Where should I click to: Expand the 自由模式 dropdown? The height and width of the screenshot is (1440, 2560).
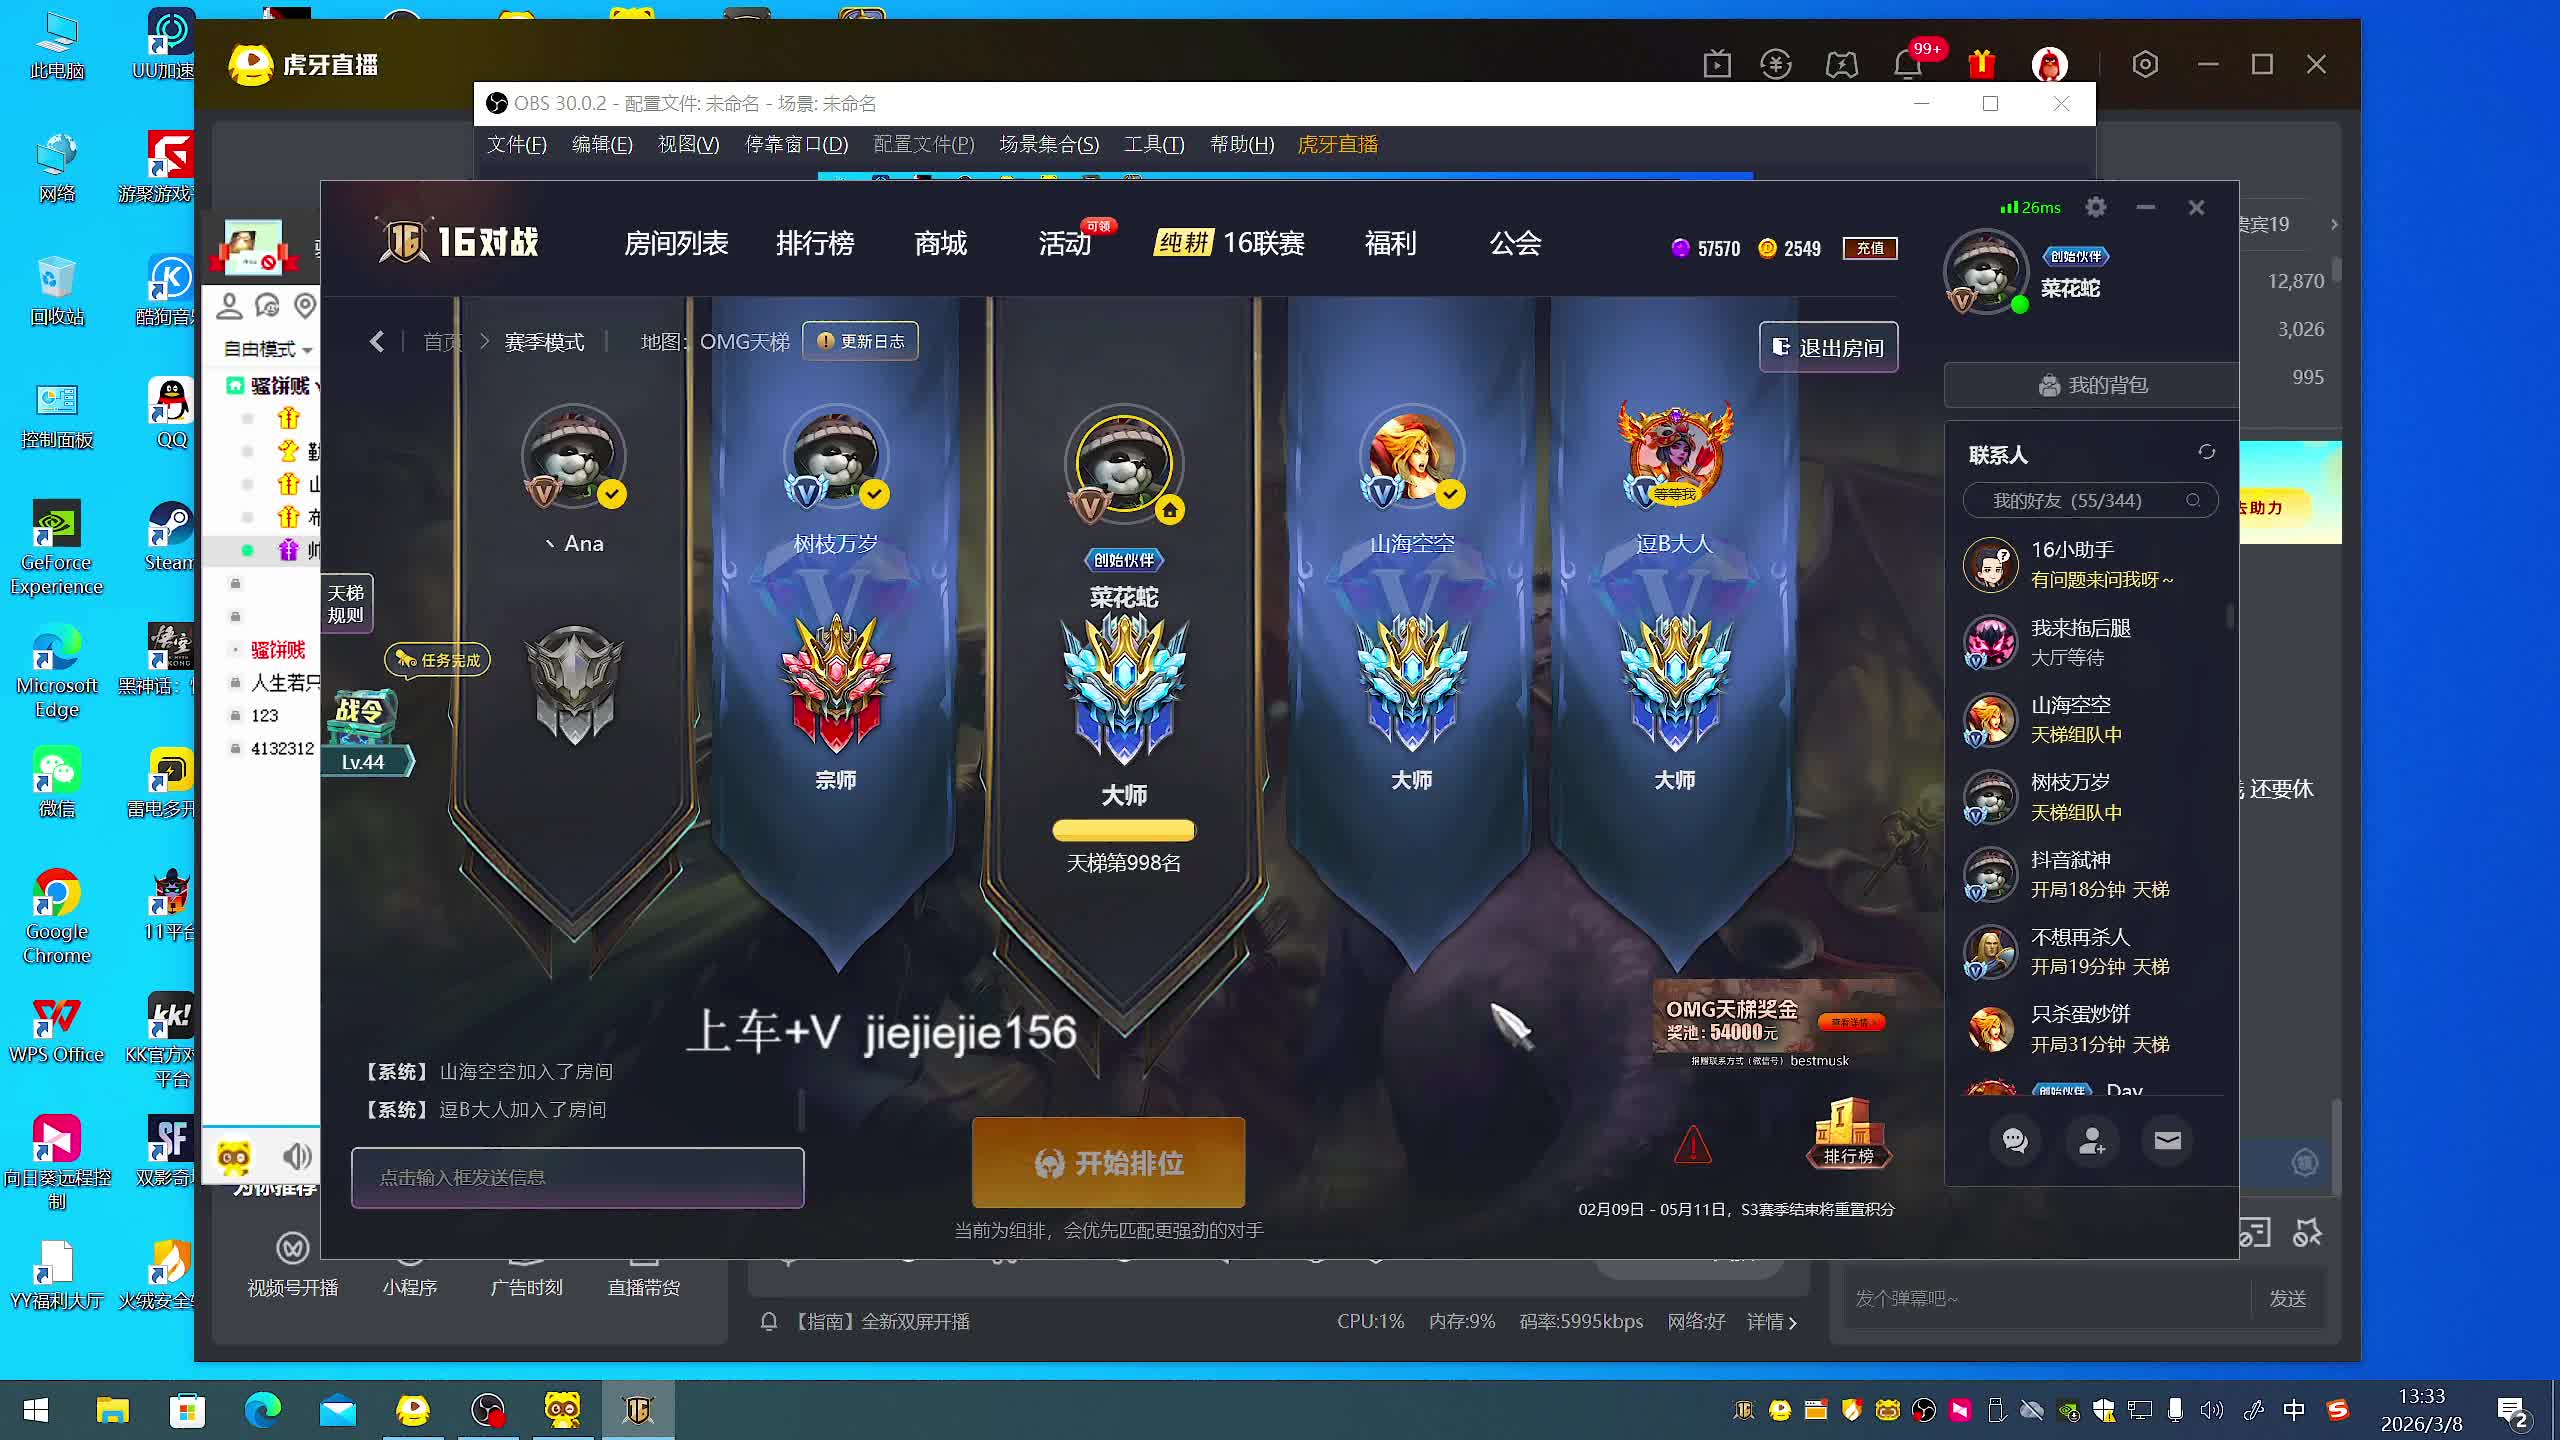tap(267, 349)
